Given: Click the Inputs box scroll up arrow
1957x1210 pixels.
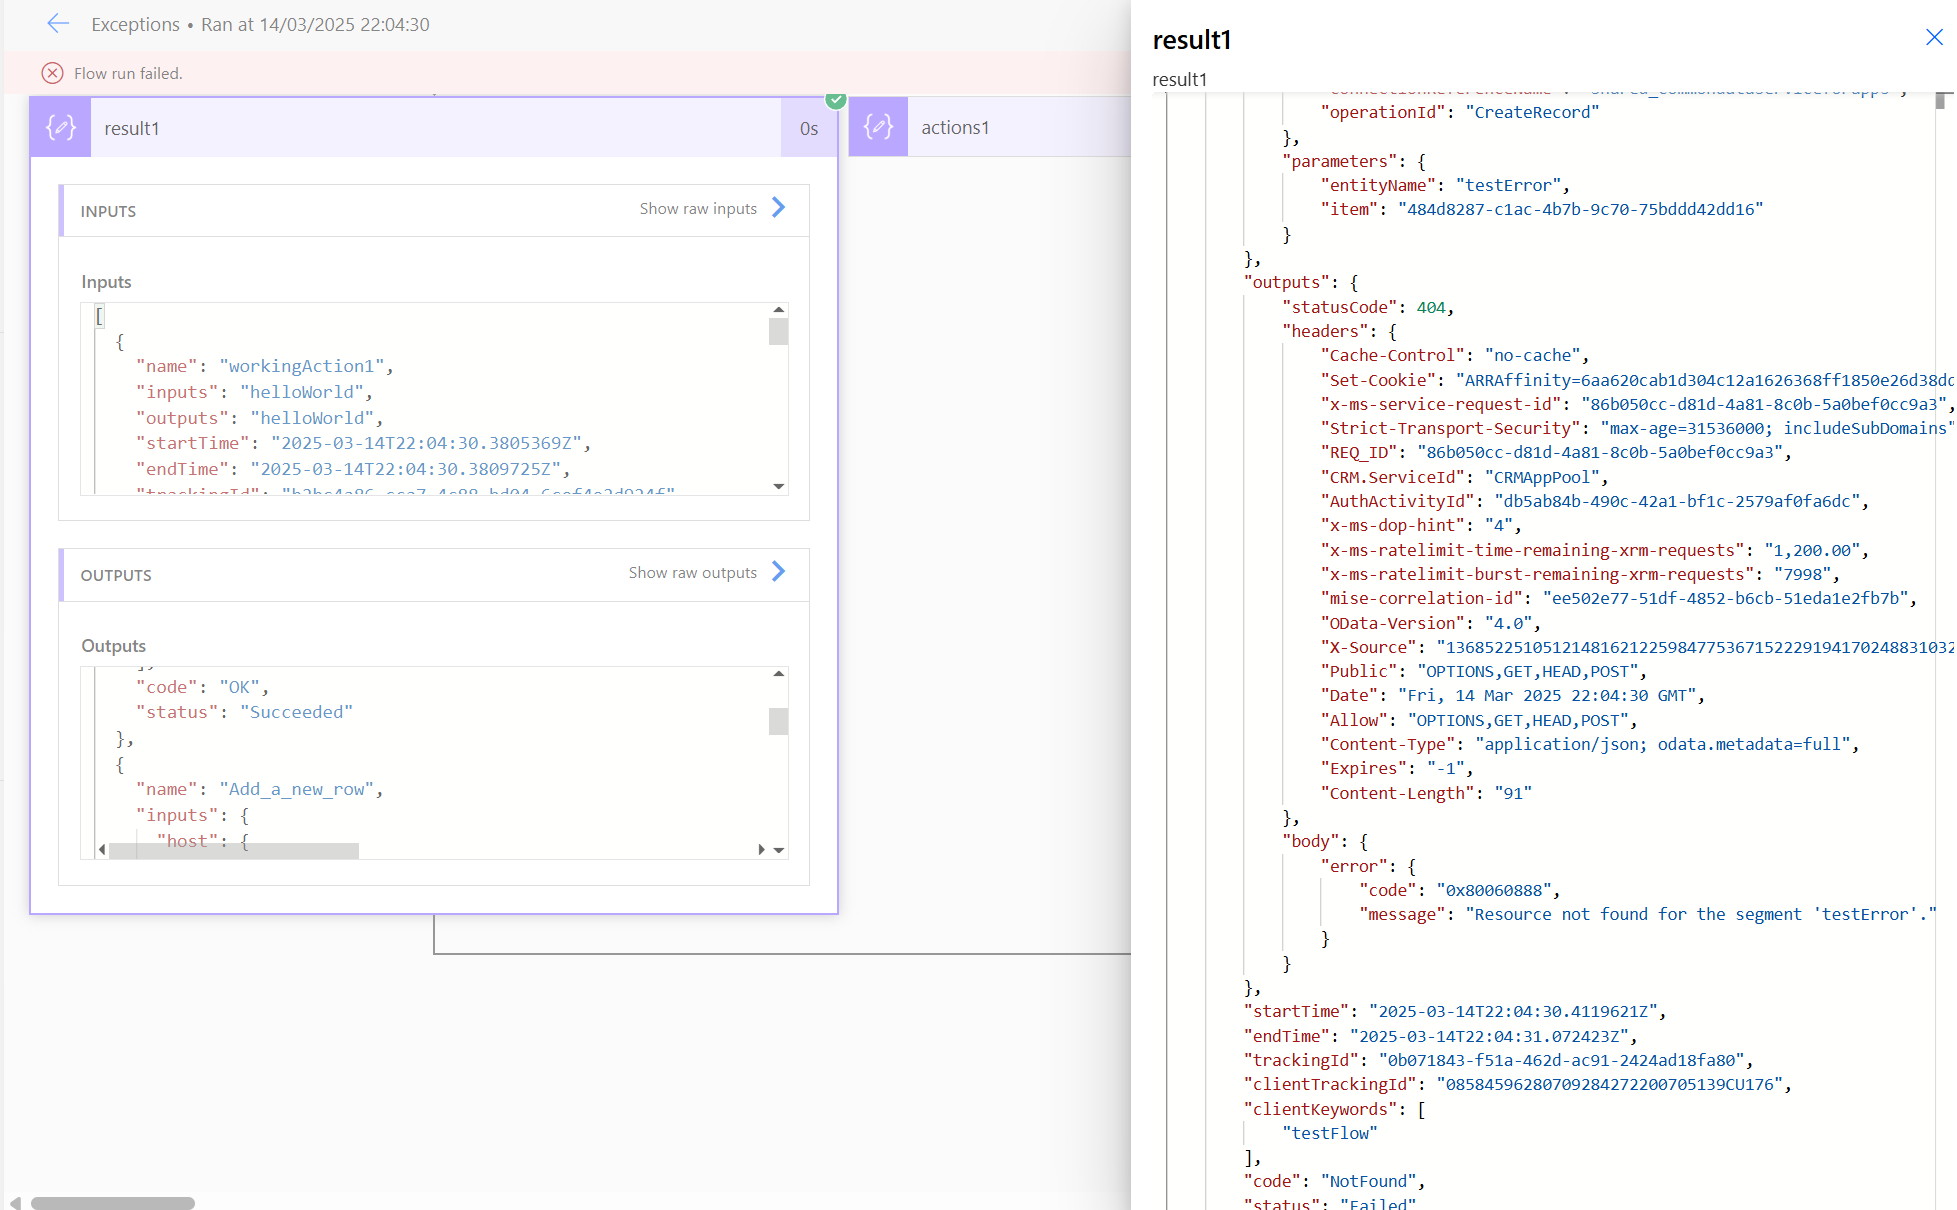Looking at the screenshot, I should [x=778, y=310].
